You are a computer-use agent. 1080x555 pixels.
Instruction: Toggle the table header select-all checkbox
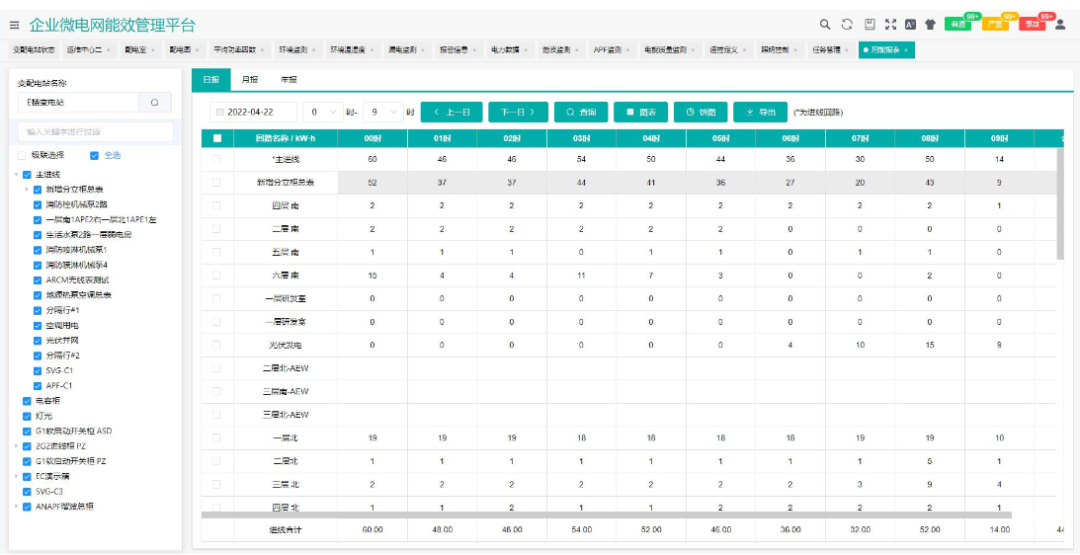pos(218,138)
